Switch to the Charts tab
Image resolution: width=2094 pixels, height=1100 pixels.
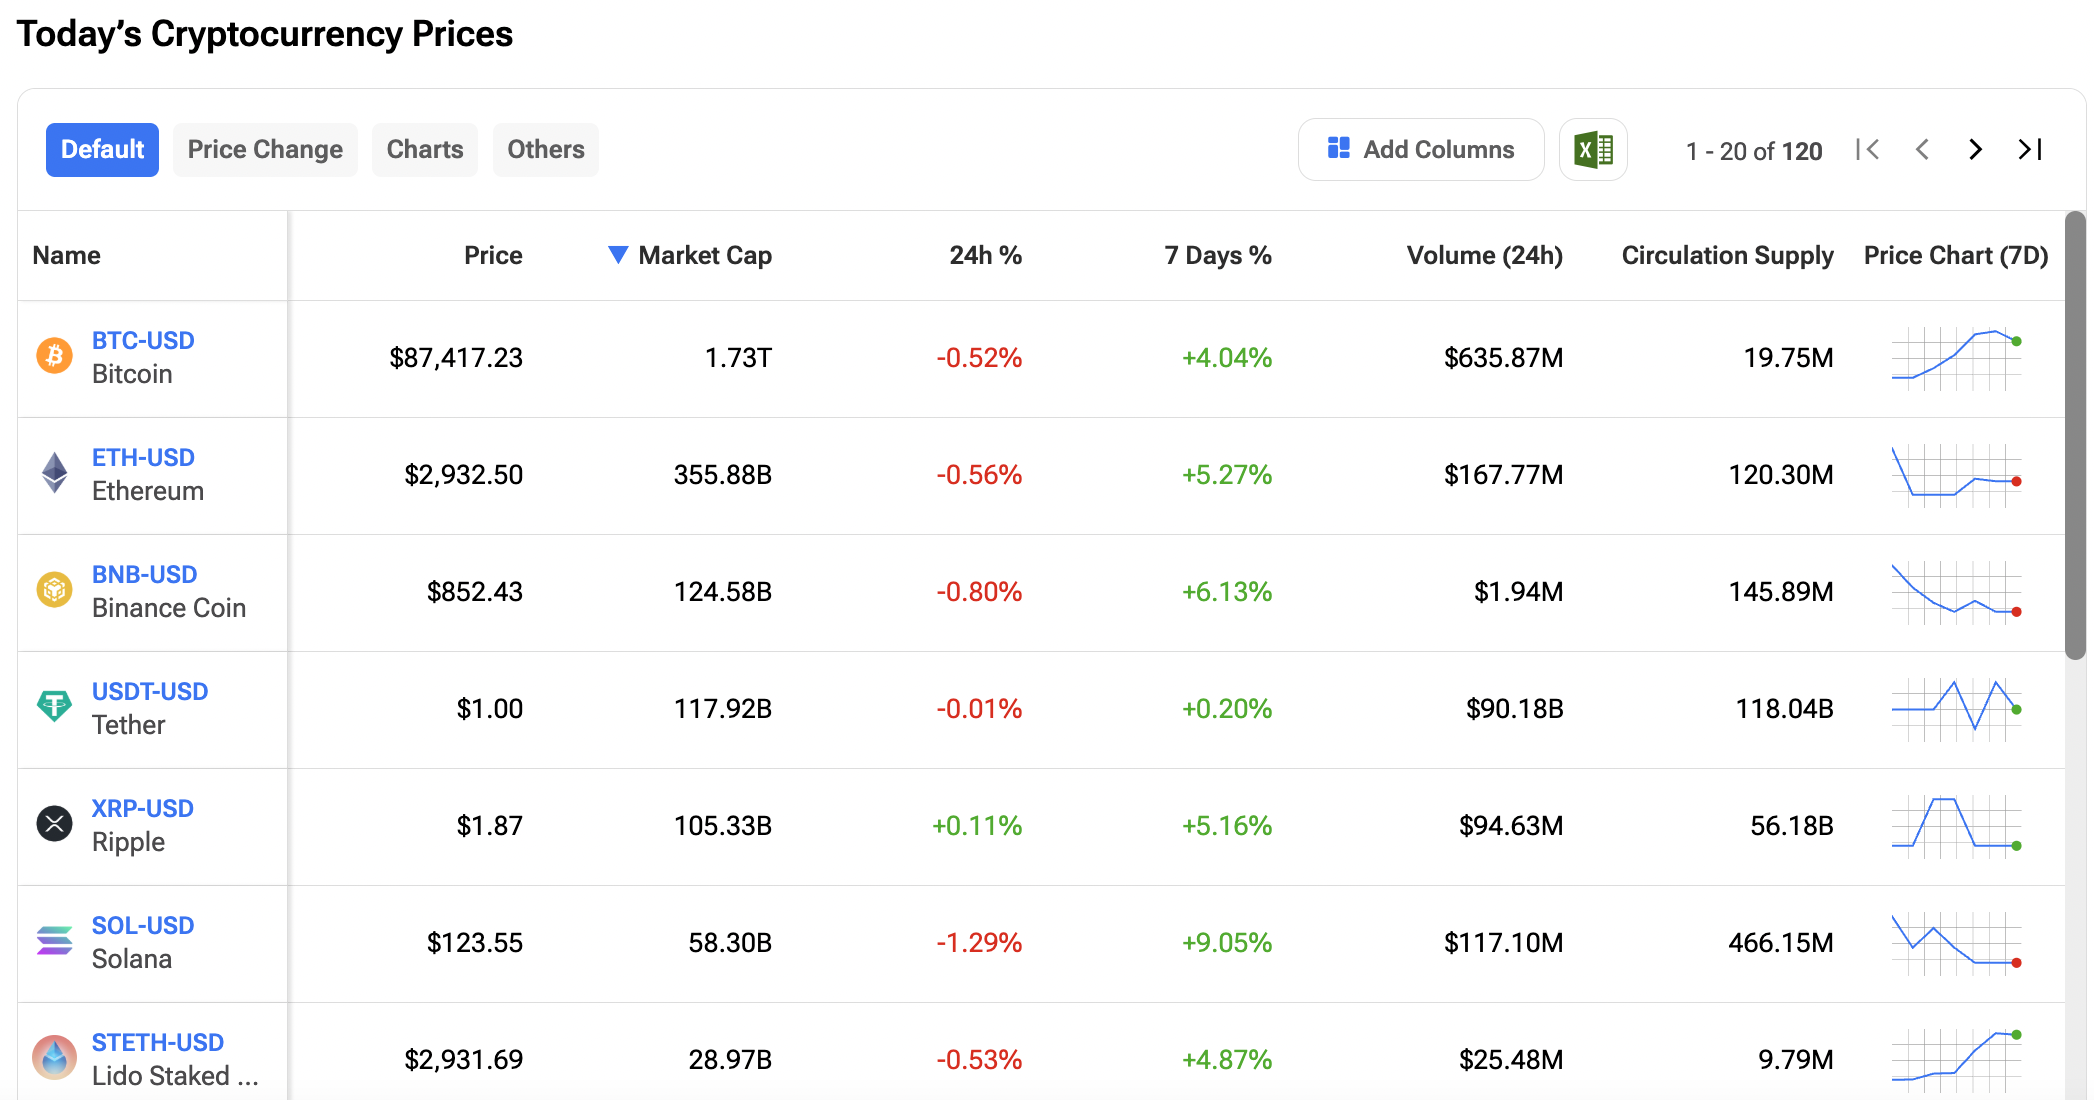[425, 150]
